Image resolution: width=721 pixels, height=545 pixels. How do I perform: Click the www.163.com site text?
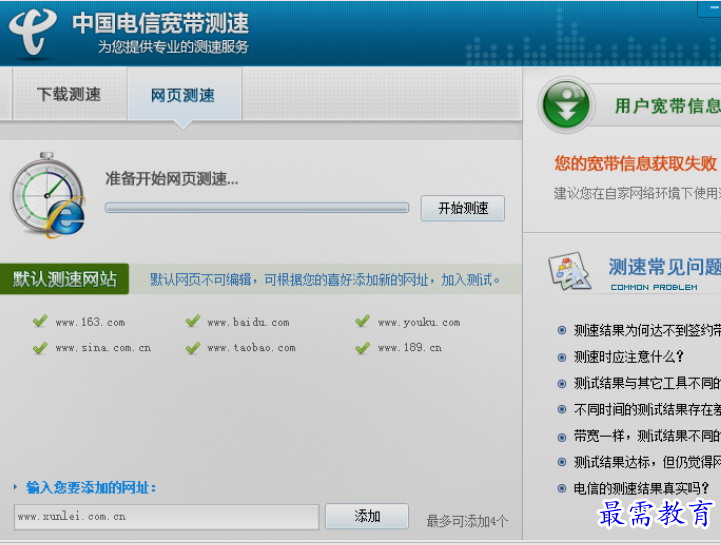pyautogui.click(x=90, y=322)
